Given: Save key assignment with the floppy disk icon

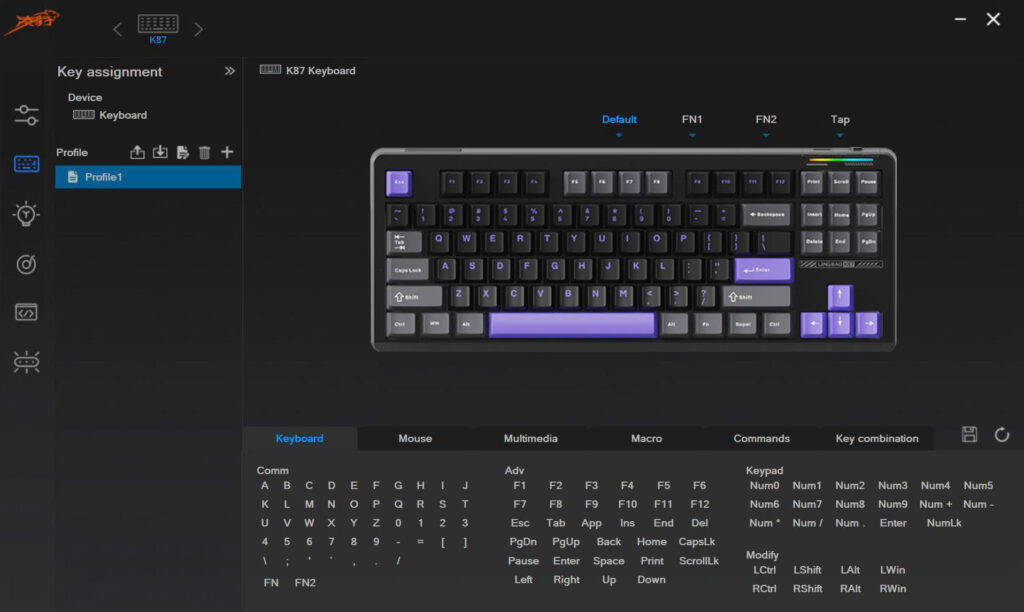Looking at the screenshot, I should pos(969,434).
